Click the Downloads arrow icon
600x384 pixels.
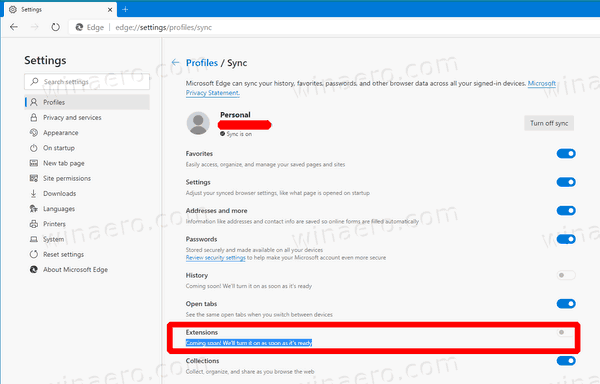click(34, 194)
